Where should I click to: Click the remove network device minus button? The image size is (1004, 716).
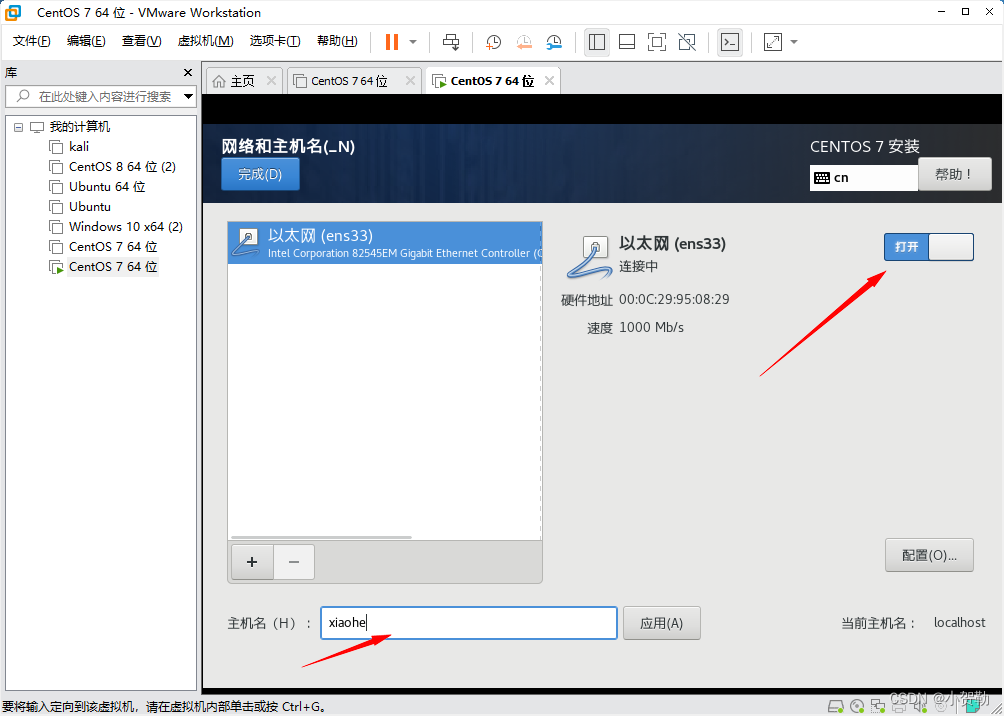tap(294, 562)
